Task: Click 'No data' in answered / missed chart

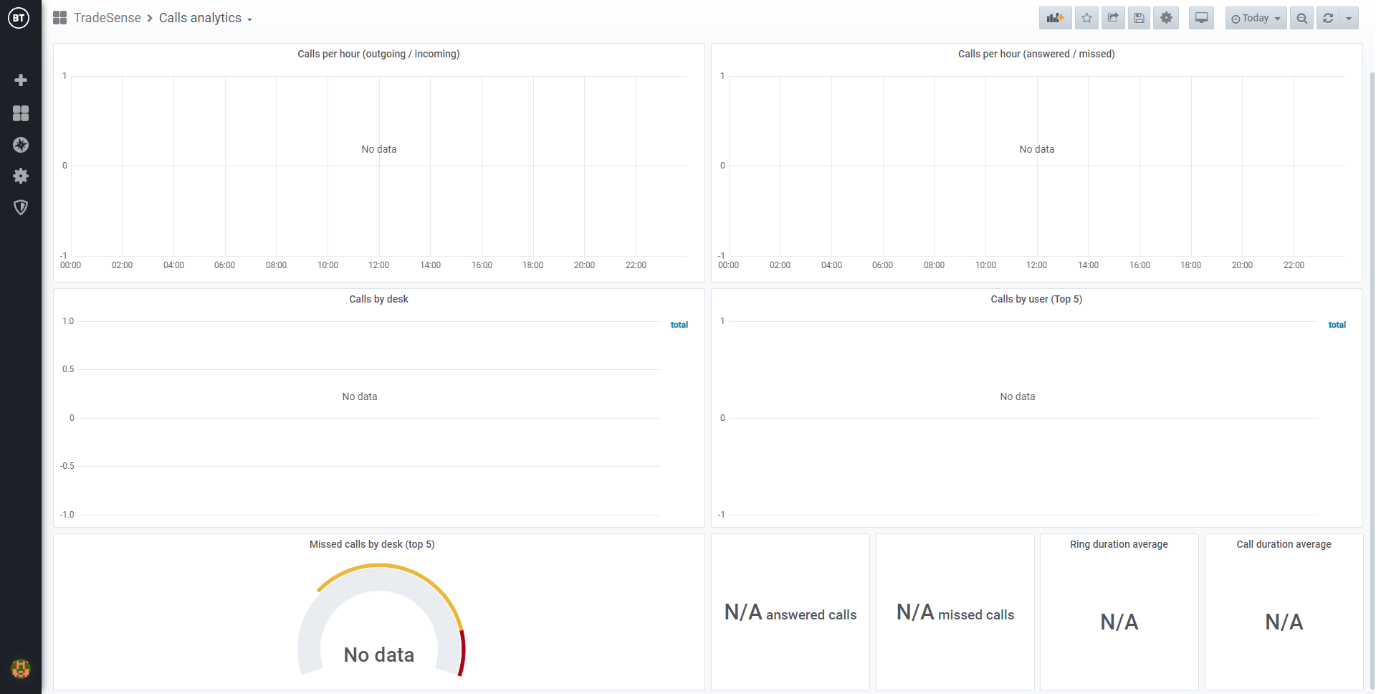Action: [1037, 149]
